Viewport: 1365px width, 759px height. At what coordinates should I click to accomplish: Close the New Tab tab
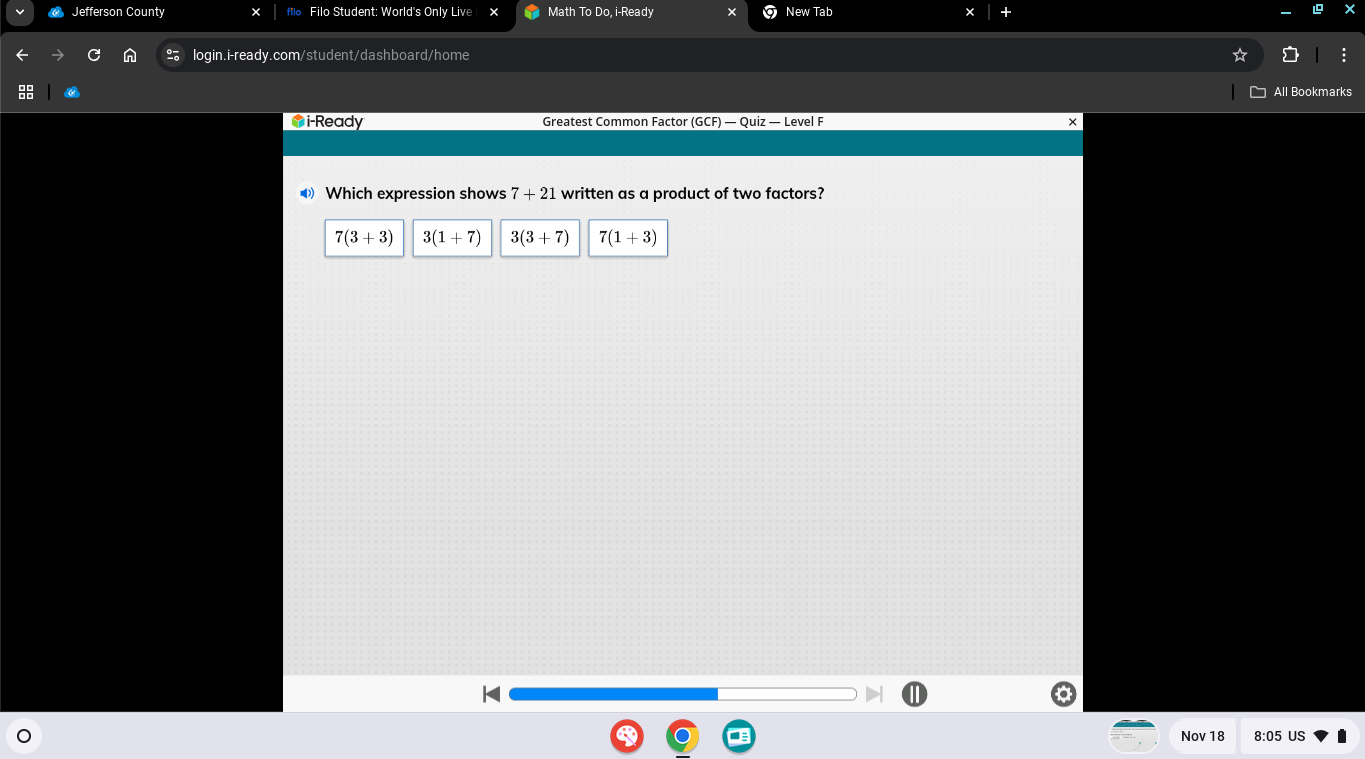[x=970, y=12]
